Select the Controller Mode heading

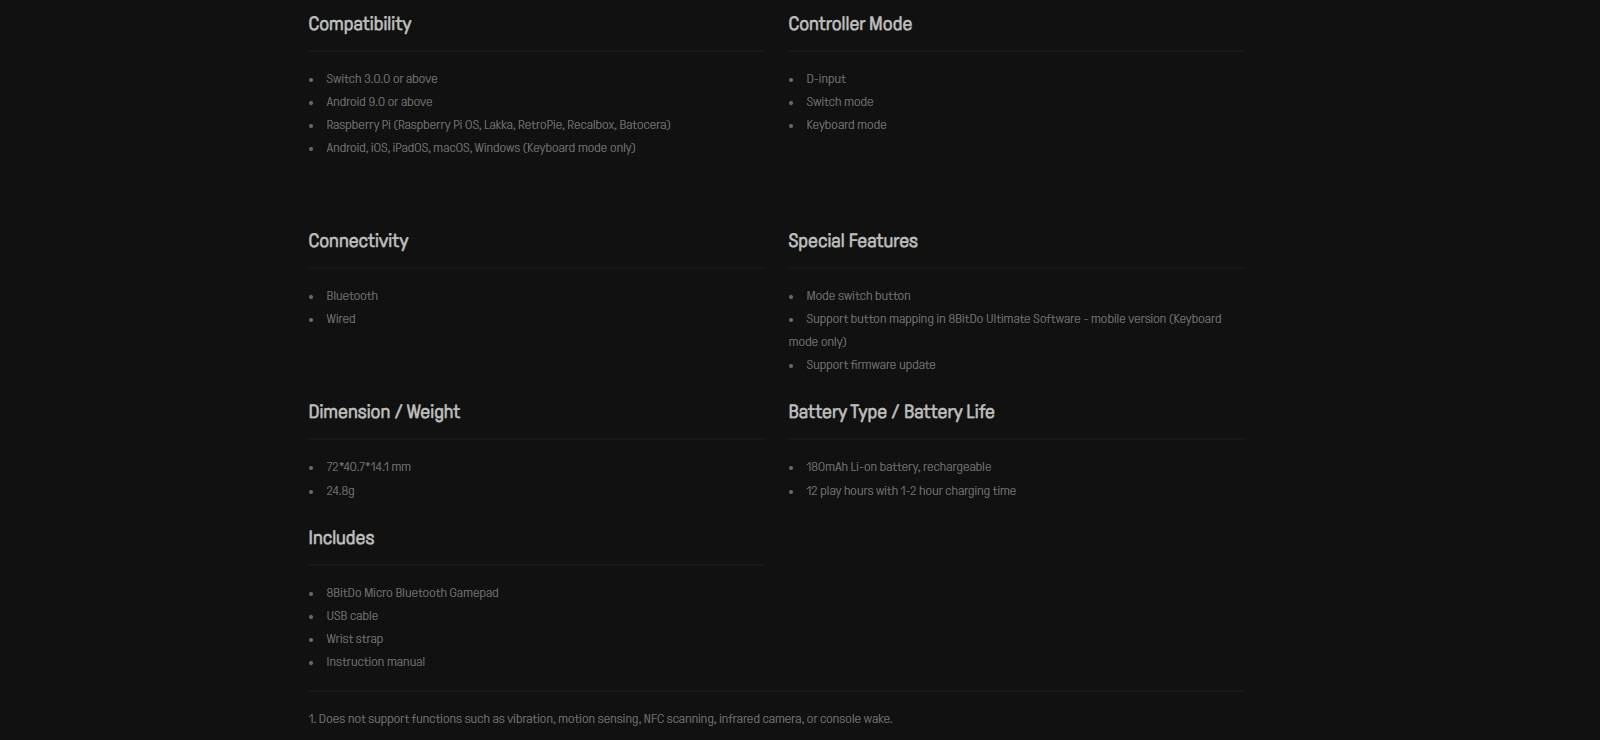pyautogui.click(x=850, y=24)
